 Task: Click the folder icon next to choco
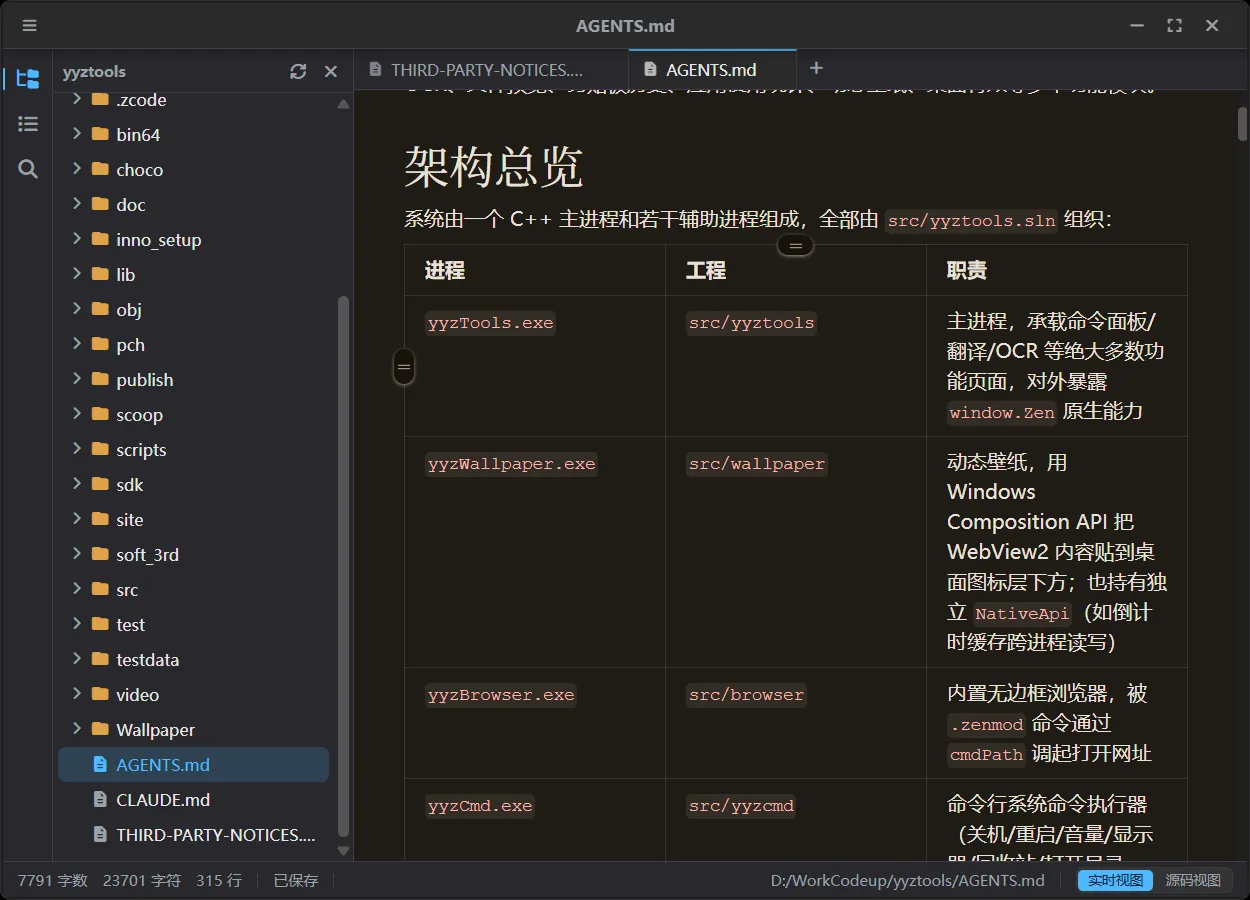coord(100,169)
